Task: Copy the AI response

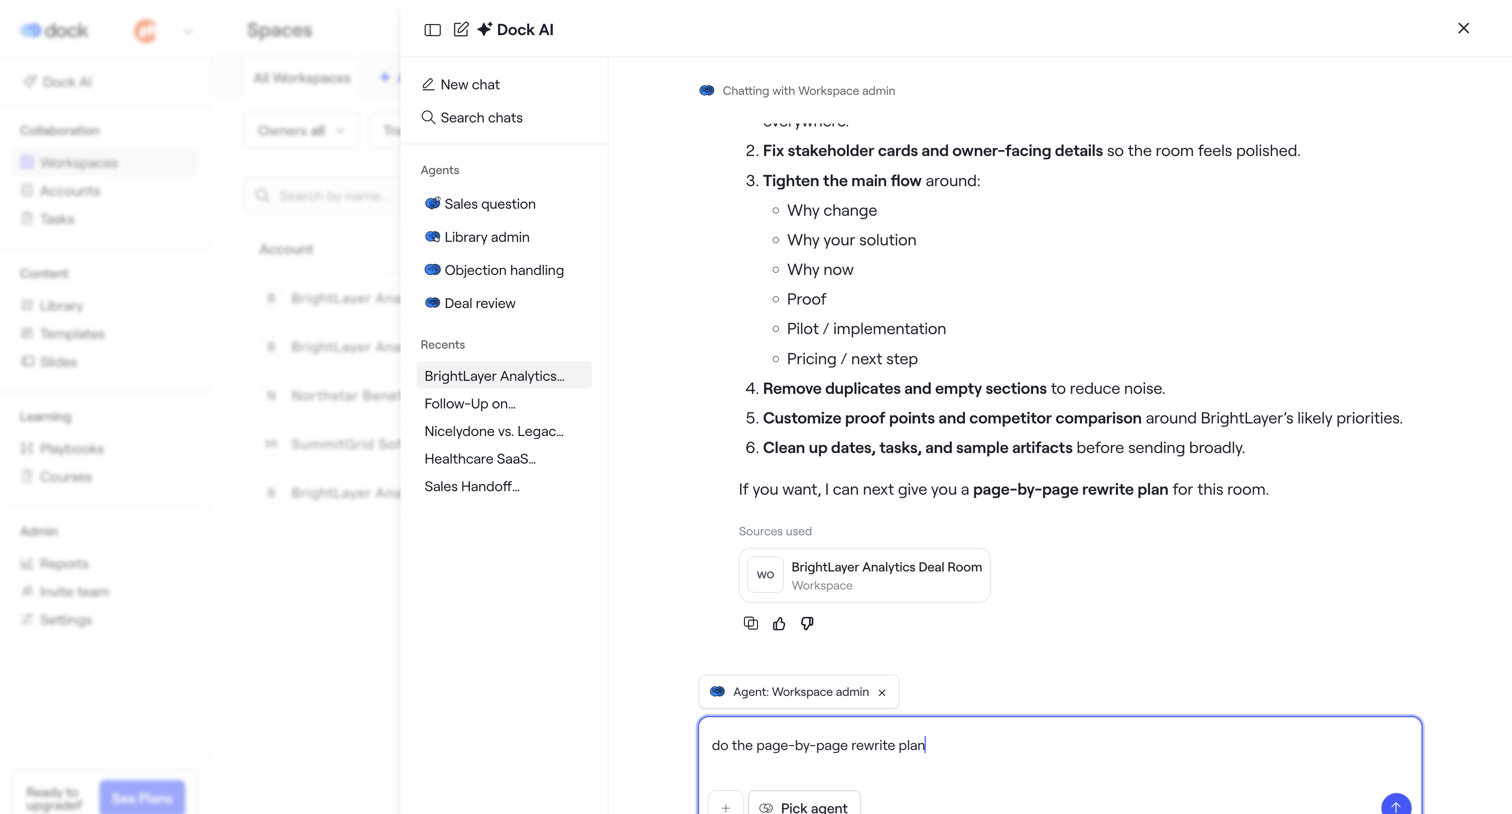Action: tap(751, 624)
